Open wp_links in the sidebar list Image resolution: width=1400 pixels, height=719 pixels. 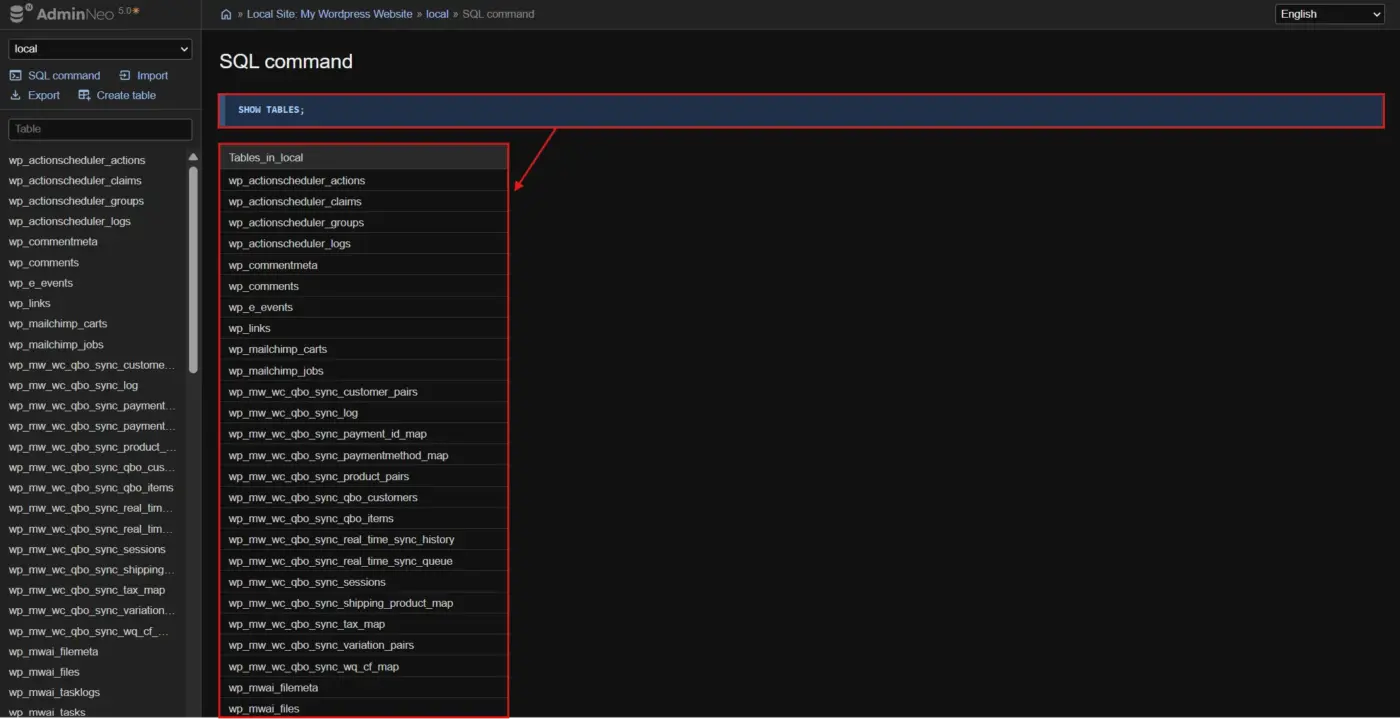click(x=30, y=304)
